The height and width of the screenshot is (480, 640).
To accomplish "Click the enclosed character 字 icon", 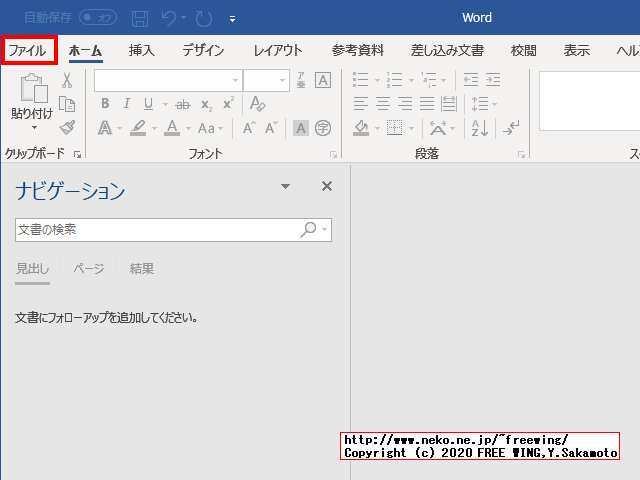I will (x=323, y=128).
